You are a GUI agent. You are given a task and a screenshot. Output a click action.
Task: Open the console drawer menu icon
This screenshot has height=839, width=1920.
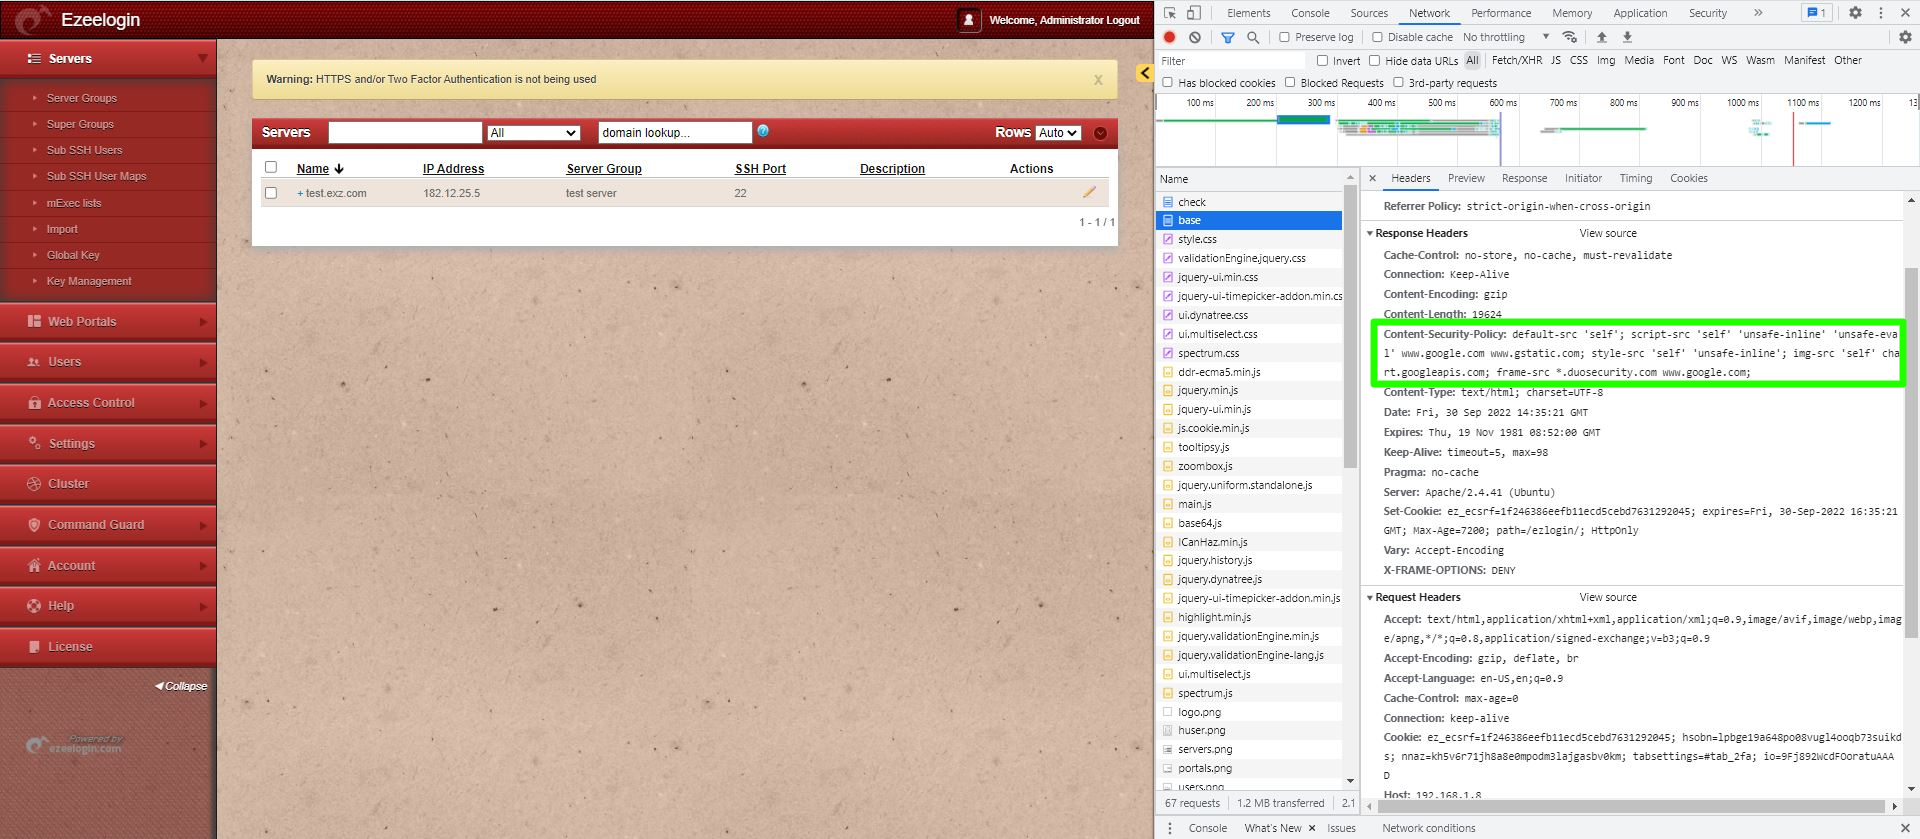tap(1169, 828)
